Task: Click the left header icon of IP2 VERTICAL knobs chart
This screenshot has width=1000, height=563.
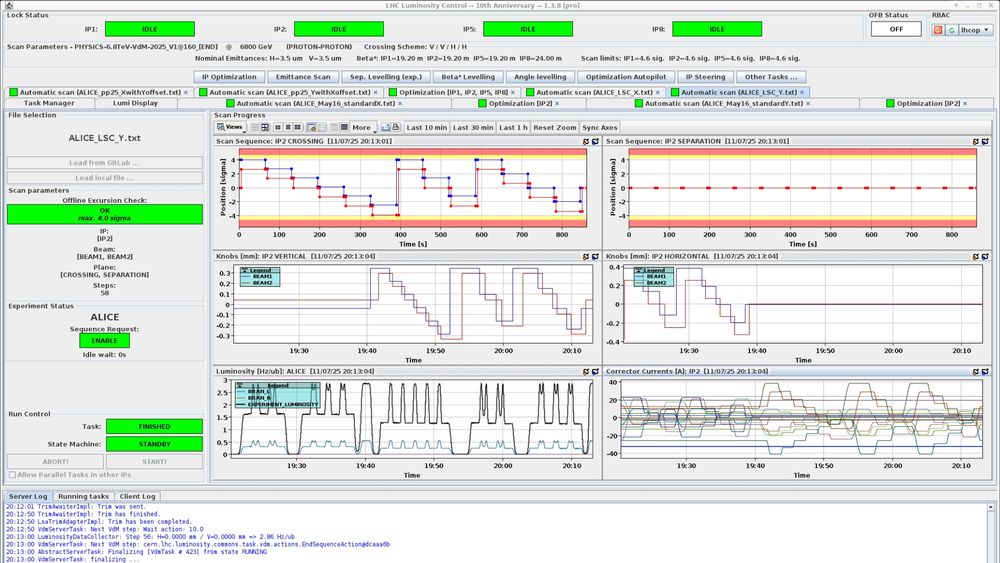Action: point(585,256)
